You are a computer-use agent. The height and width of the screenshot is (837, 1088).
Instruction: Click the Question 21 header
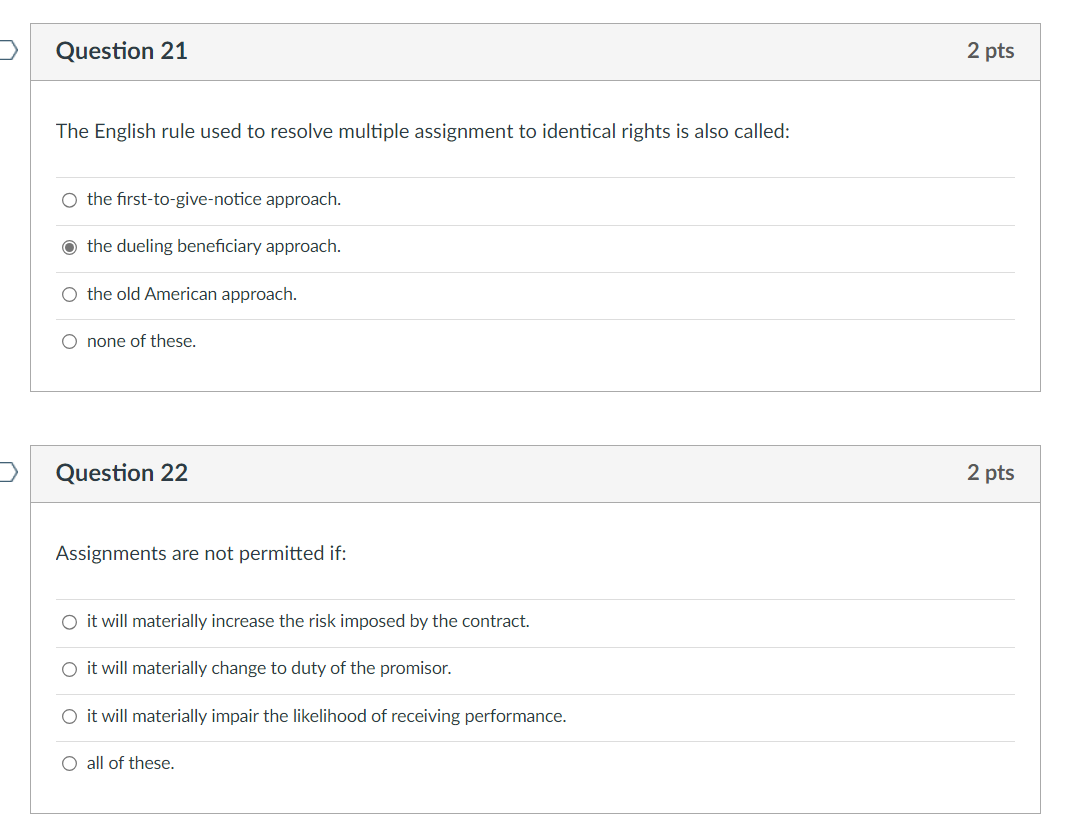point(121,51)
